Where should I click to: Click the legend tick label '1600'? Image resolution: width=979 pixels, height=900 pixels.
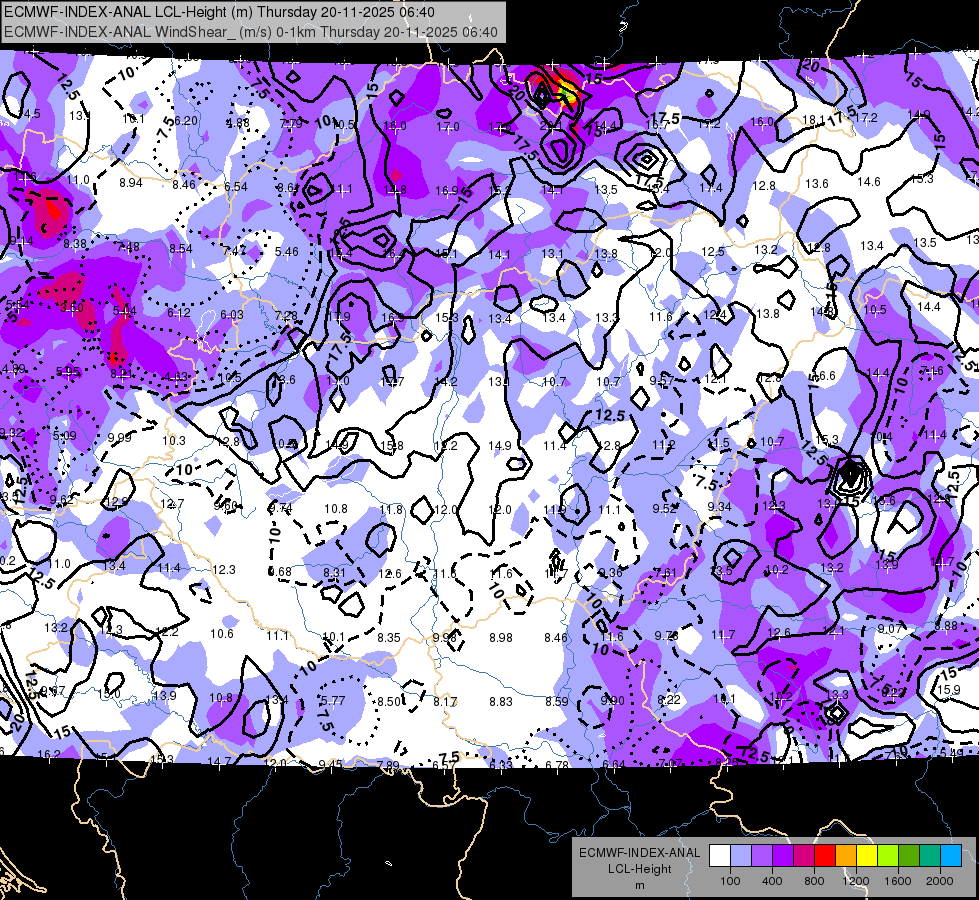(898, 881)
